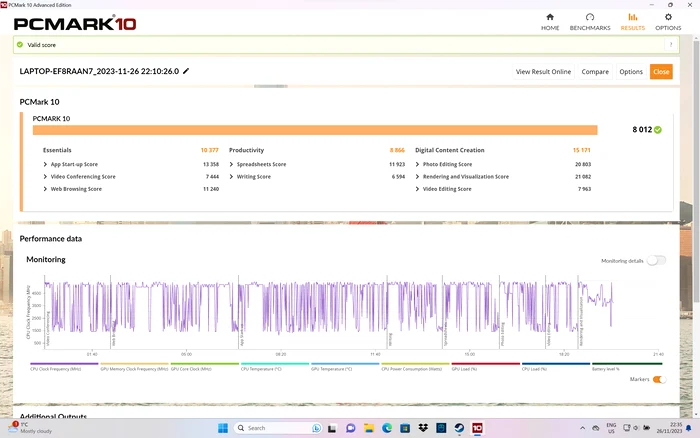Click View Result Online button
The height and width of the screenshot is (438, 700).
543,71
